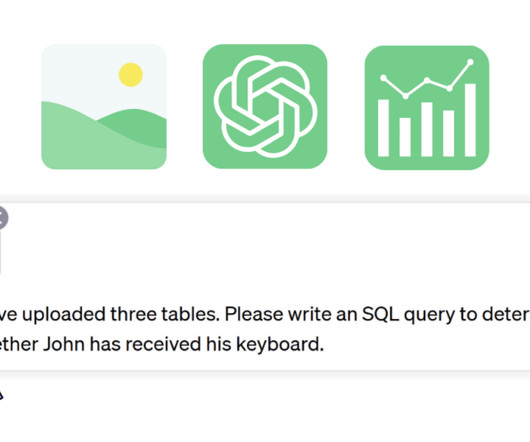The width and height of the screenshot is (530, 442).
Task: Click the light green foreground hill in picture
Action: [x=101, y=145]
